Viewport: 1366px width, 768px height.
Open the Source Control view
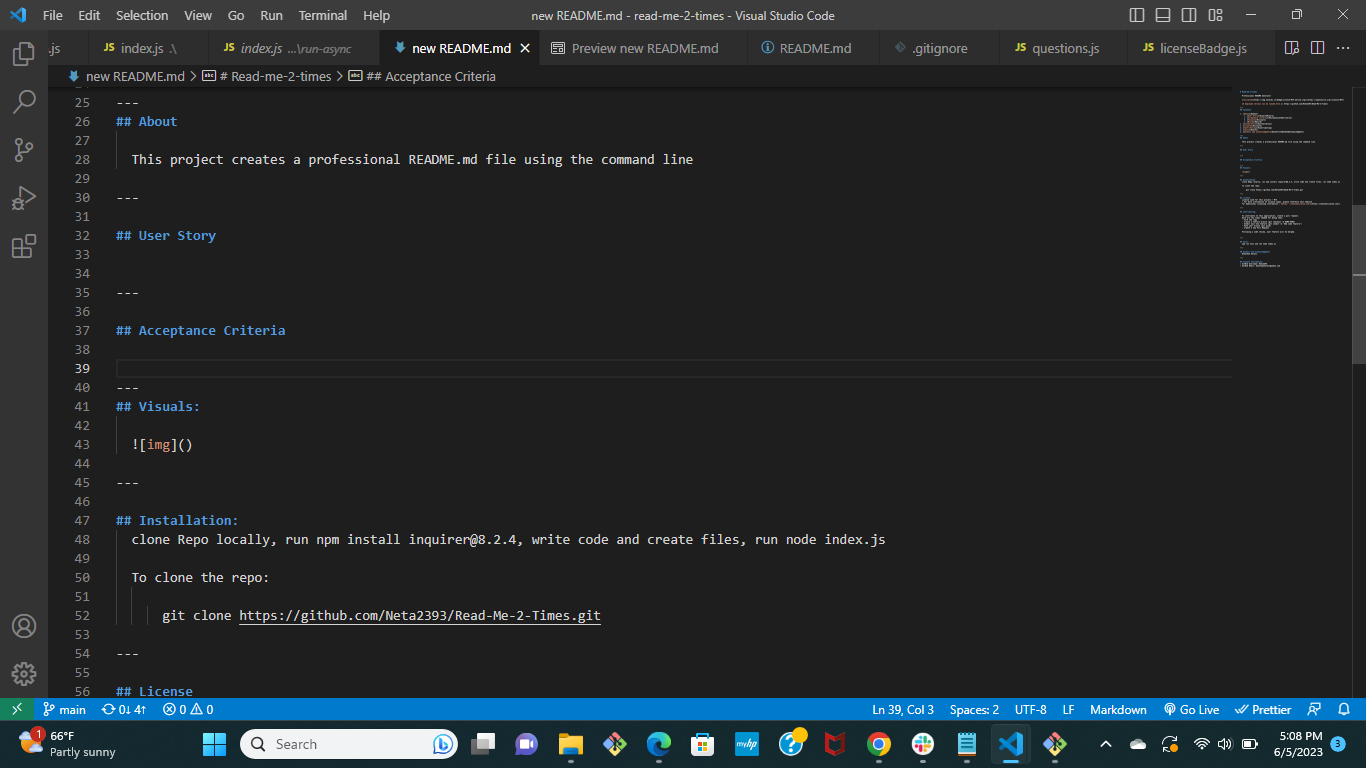point(25,149)
